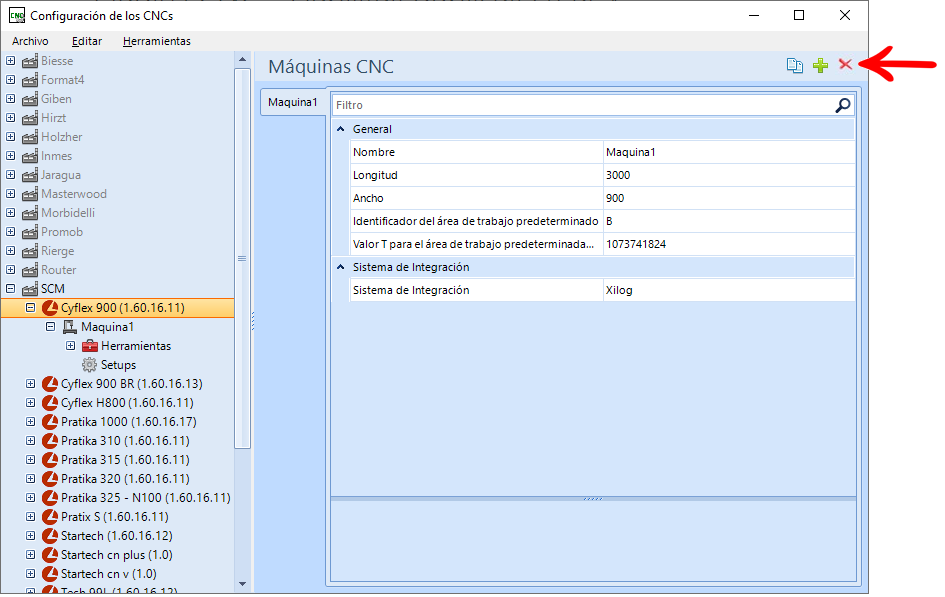Select Pratika 310 (1.60.16.11) in tree
This screenshot has width=945, height=597.
coord(125,441)
